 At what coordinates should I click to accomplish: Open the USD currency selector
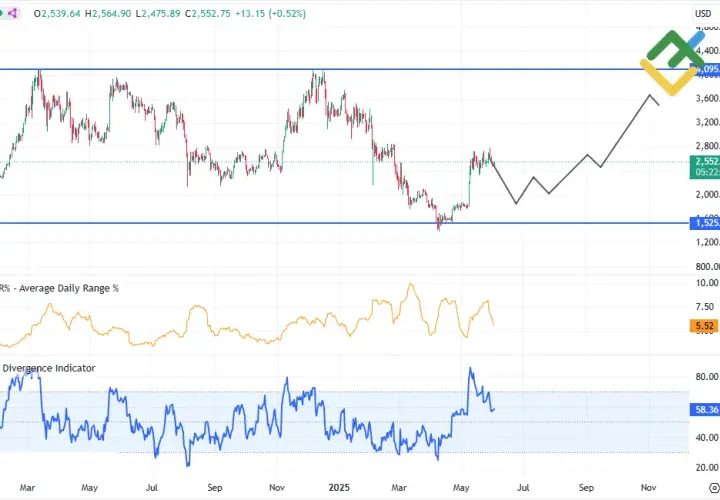703,14
